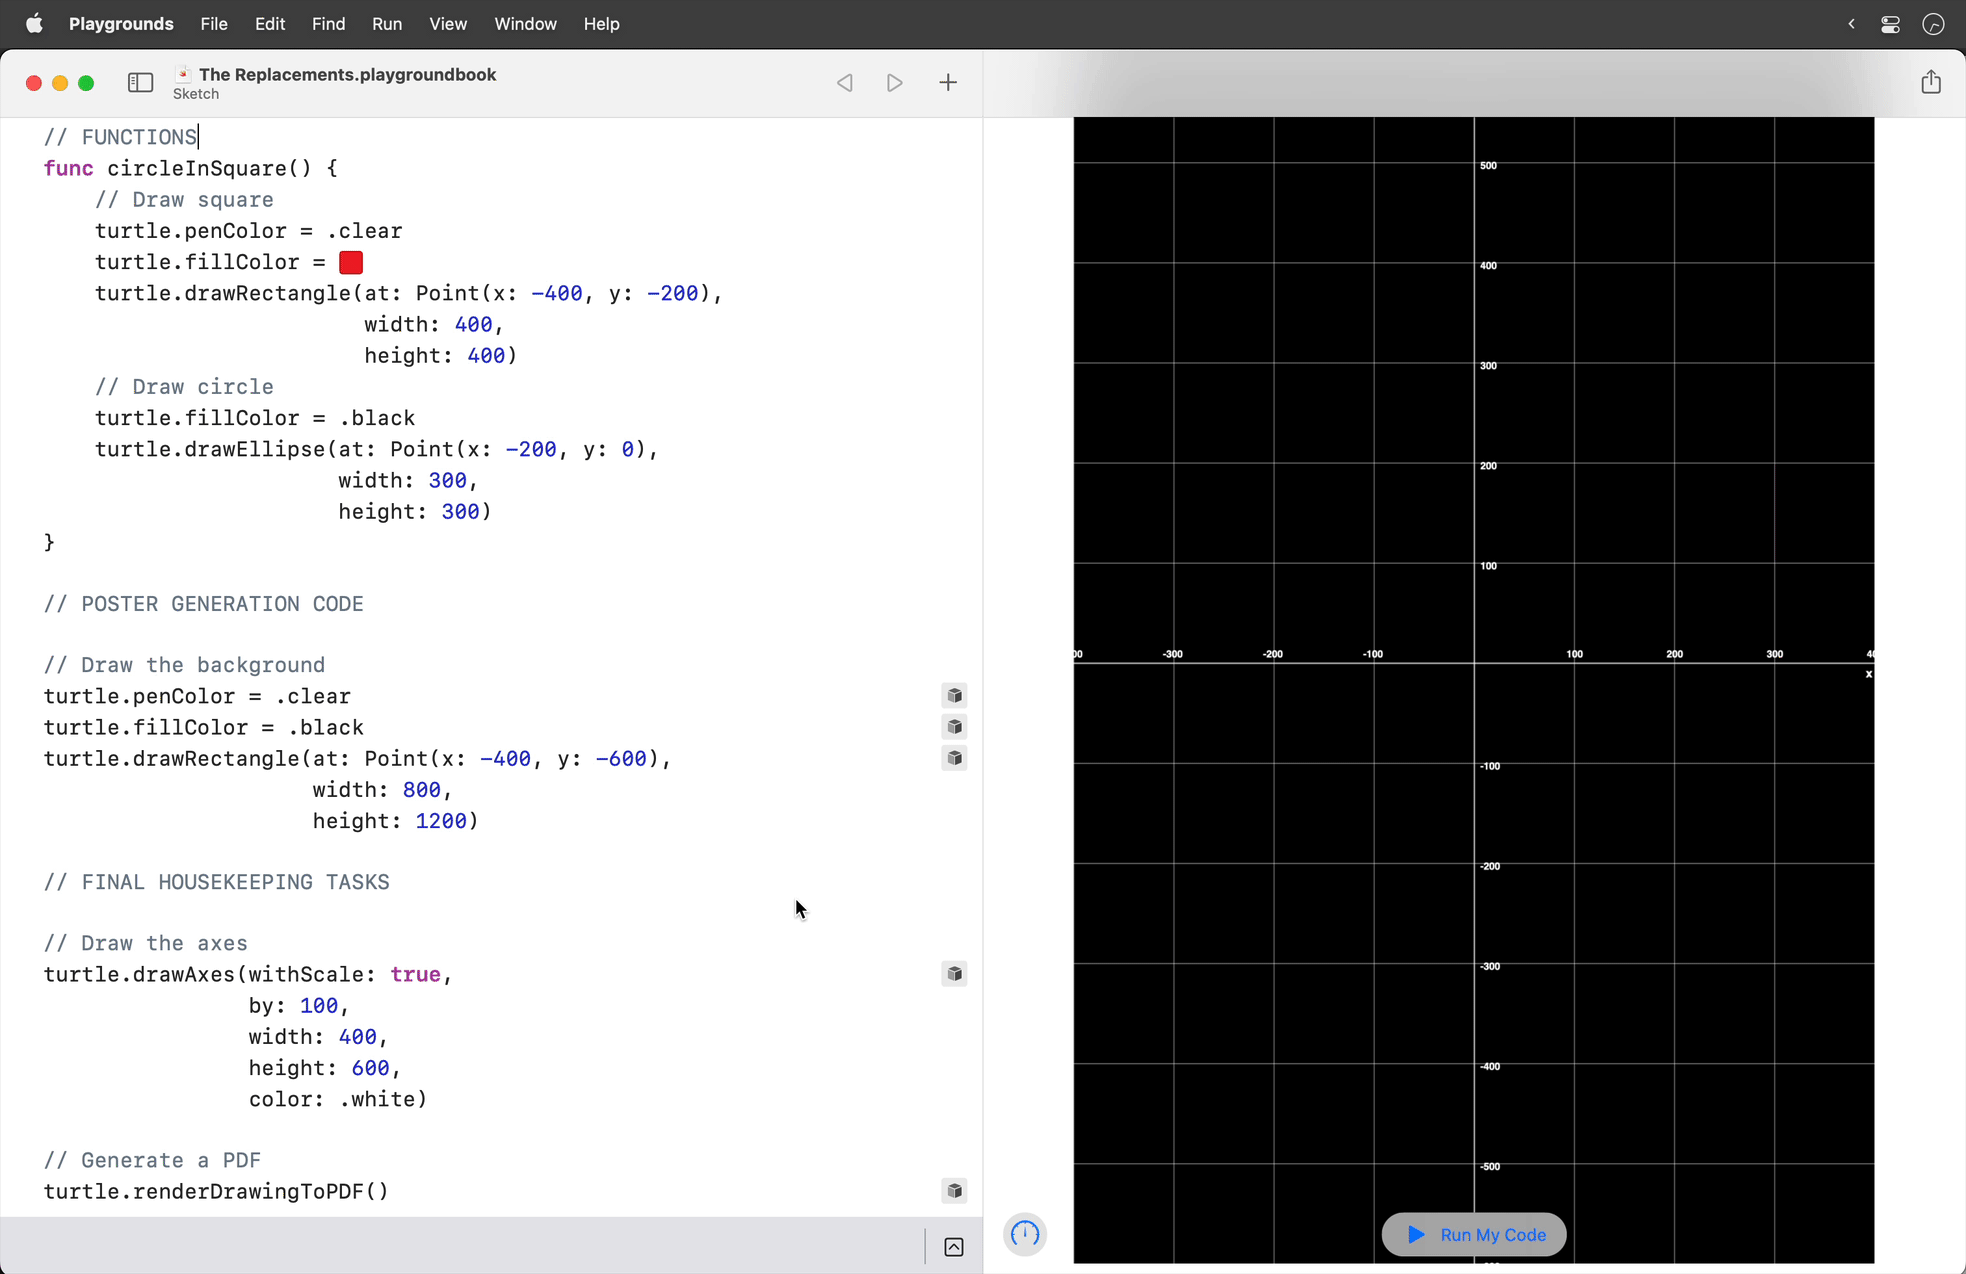The height and width of the screenshot is (1274, 1966).
Task: Click The Replacements.playgroundbook title
Action: pos(347,75)
